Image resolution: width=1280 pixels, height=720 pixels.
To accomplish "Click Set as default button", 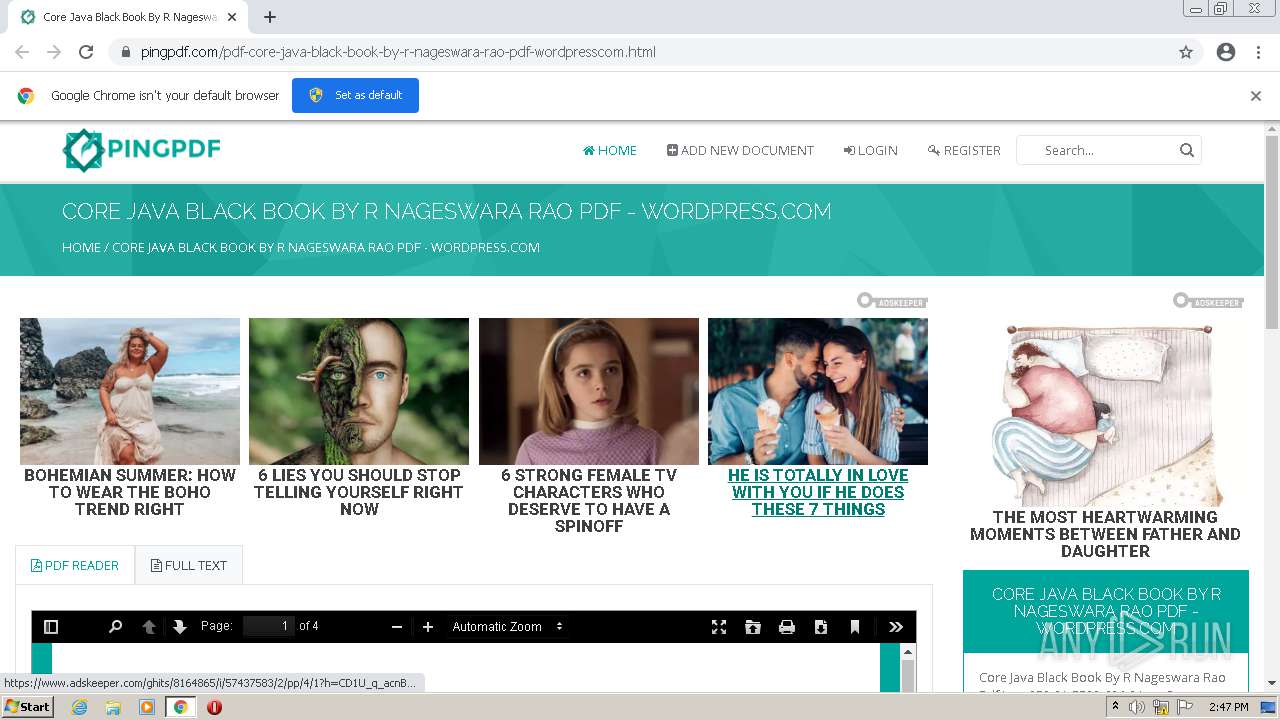I will [x=355, y=95].
